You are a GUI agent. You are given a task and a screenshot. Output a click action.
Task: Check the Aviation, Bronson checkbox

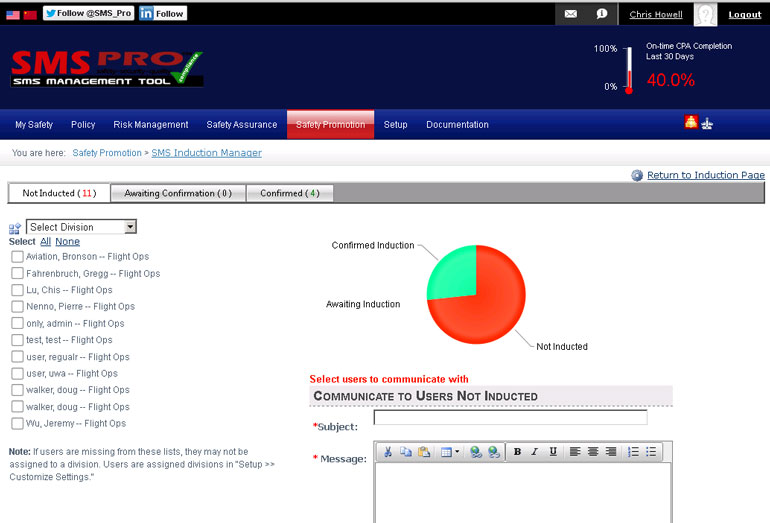(x=17, y=256)
